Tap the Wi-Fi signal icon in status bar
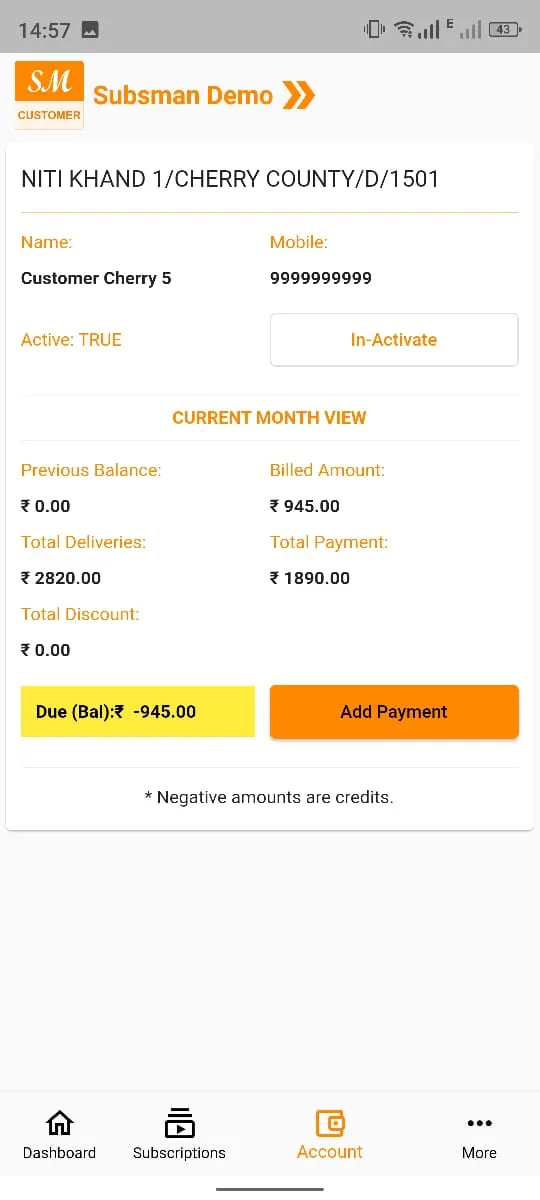 click(404, 30)
